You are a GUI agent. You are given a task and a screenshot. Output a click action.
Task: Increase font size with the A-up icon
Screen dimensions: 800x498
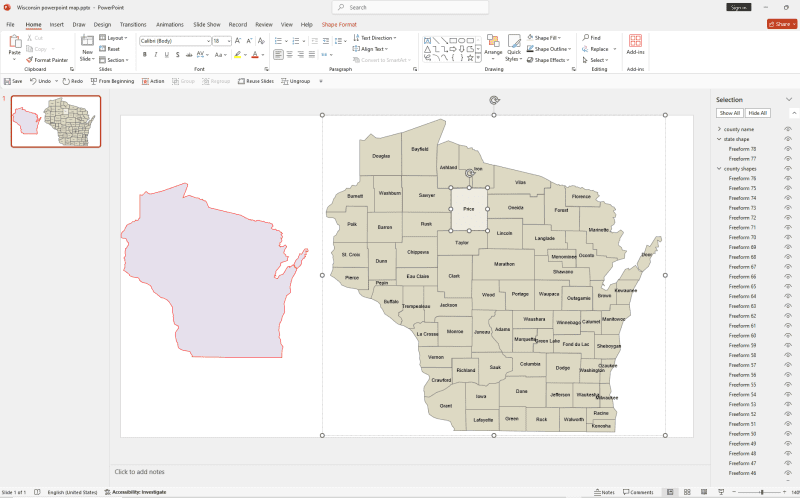(x=238, y=41)
